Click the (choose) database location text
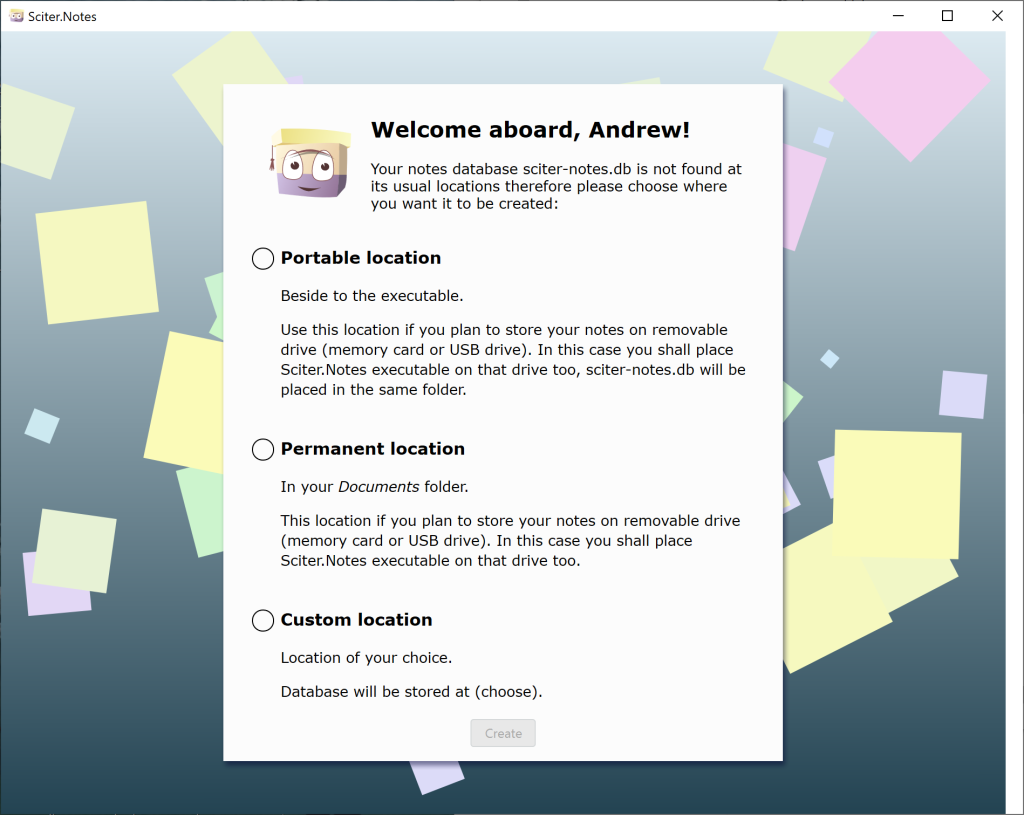 click(x=507, y=692)
